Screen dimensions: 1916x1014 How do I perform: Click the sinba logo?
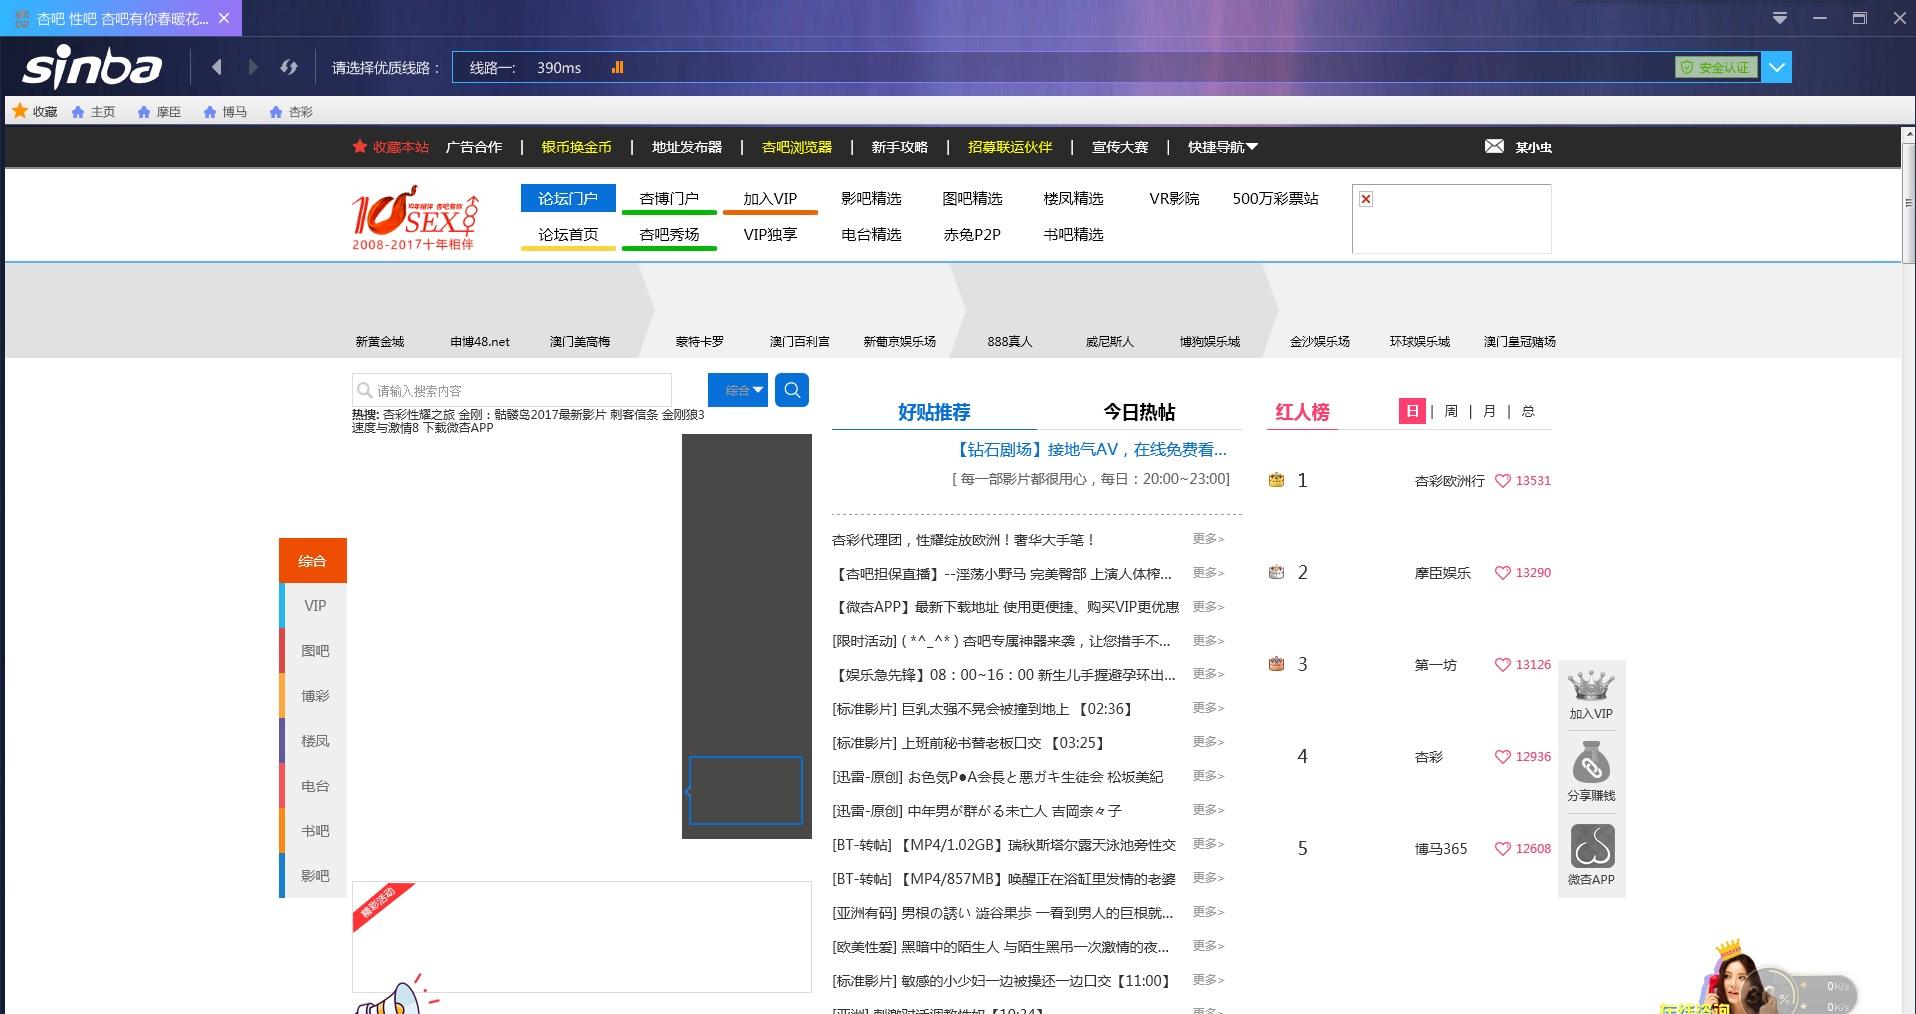92,67
